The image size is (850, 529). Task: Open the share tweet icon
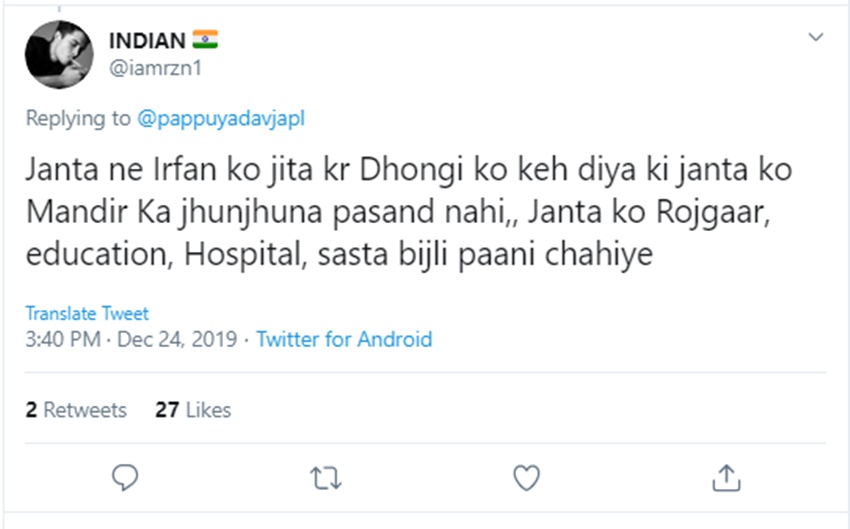click(x=727, y=478)
